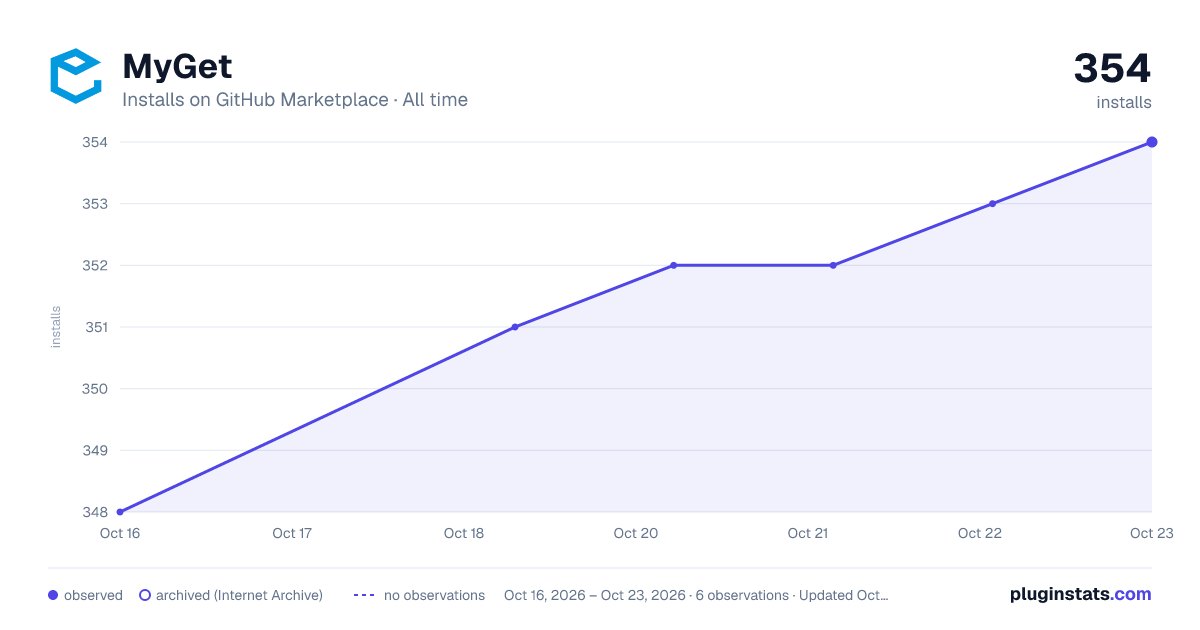Click the 353 y-axis label

pyautogui.click(x=94, y=204)
